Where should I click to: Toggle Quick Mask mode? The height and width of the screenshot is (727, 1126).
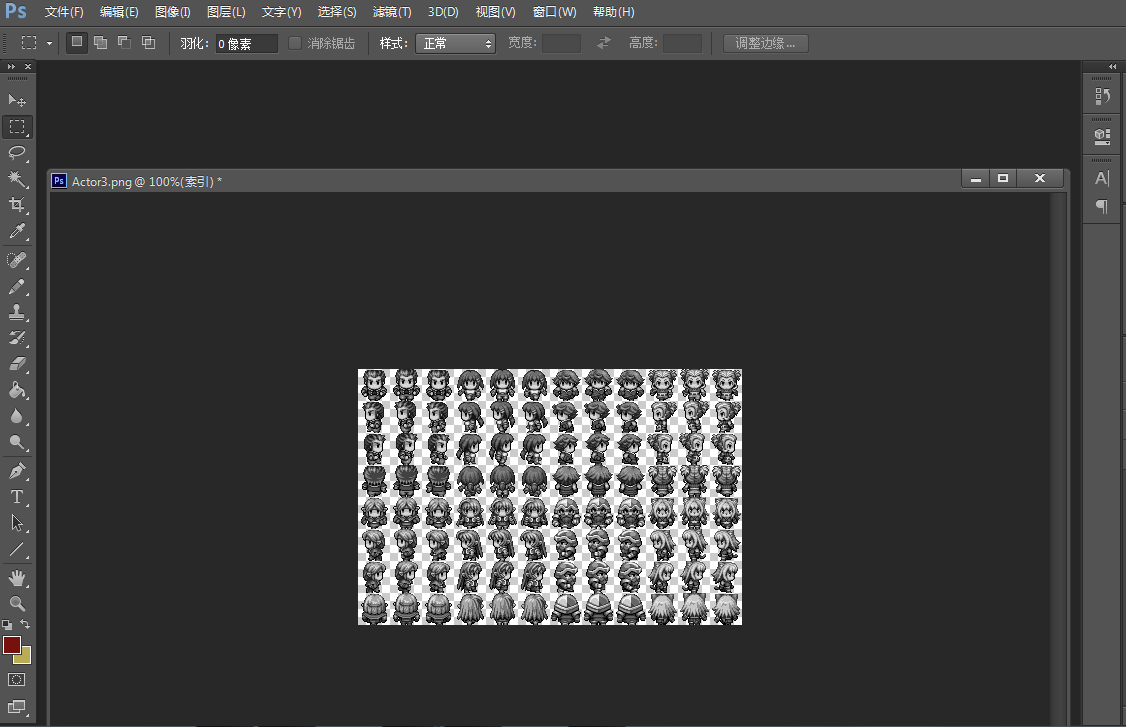(17, 680)
